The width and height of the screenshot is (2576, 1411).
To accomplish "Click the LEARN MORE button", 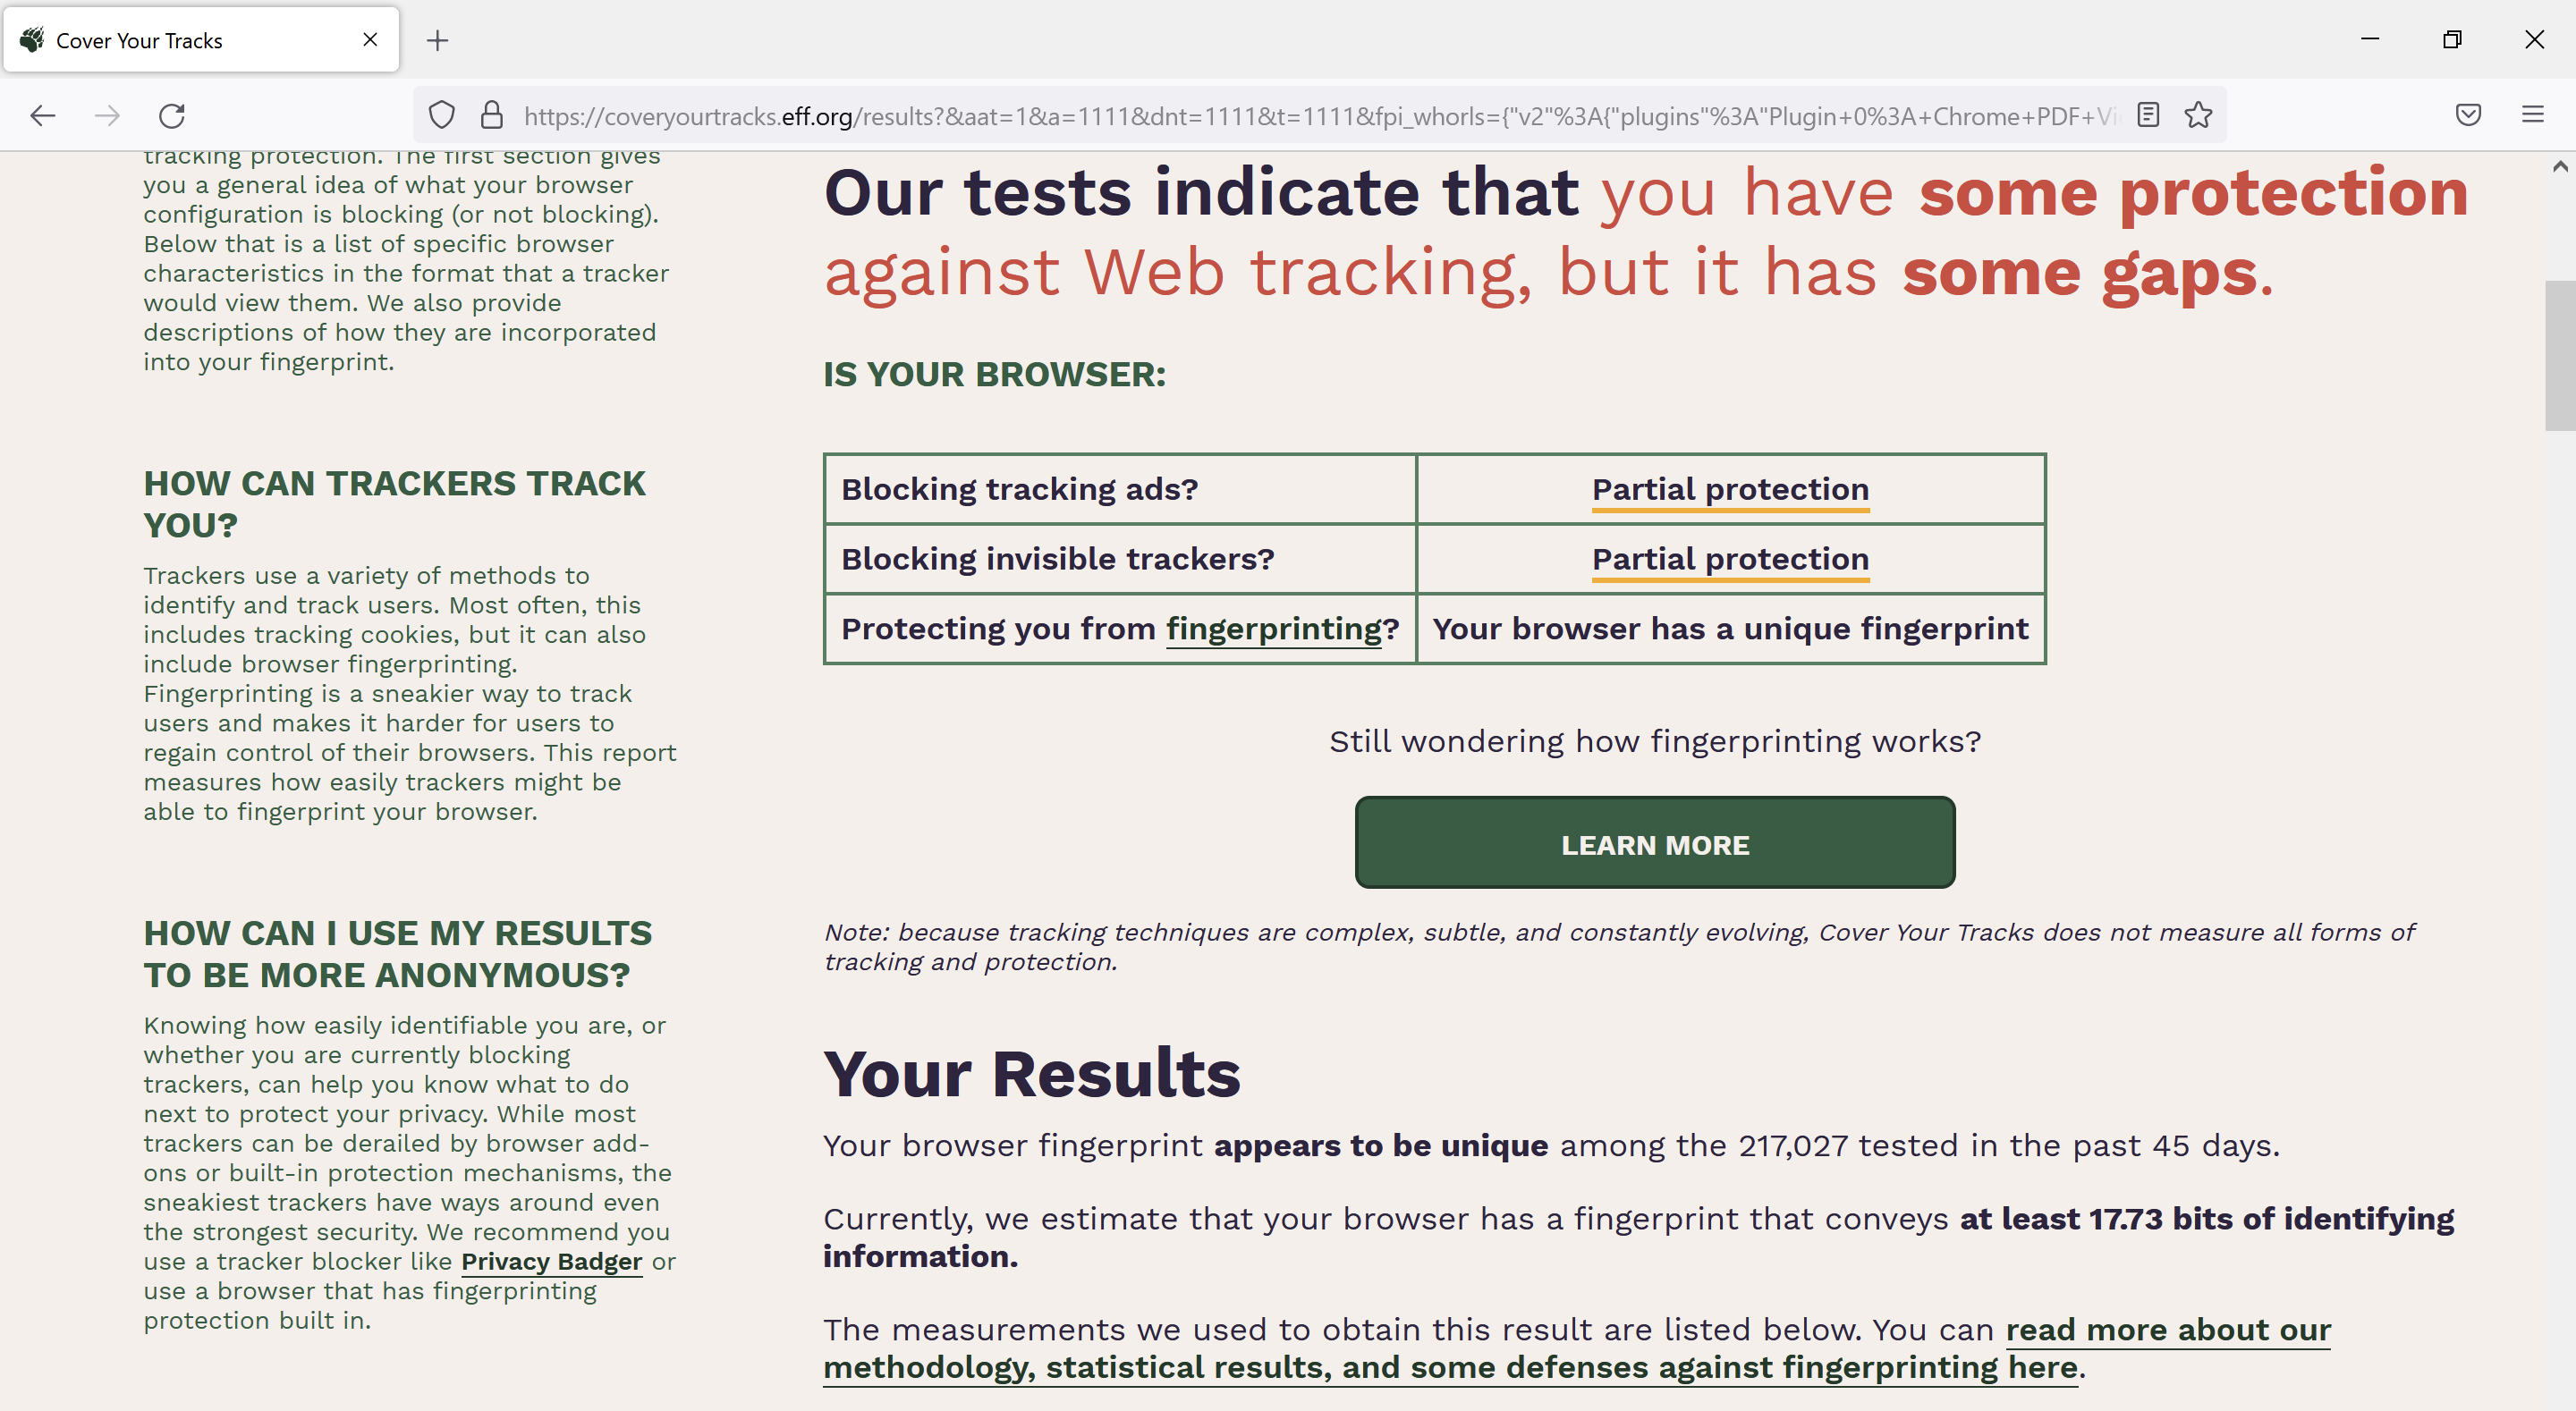I will pos(1655,844).
